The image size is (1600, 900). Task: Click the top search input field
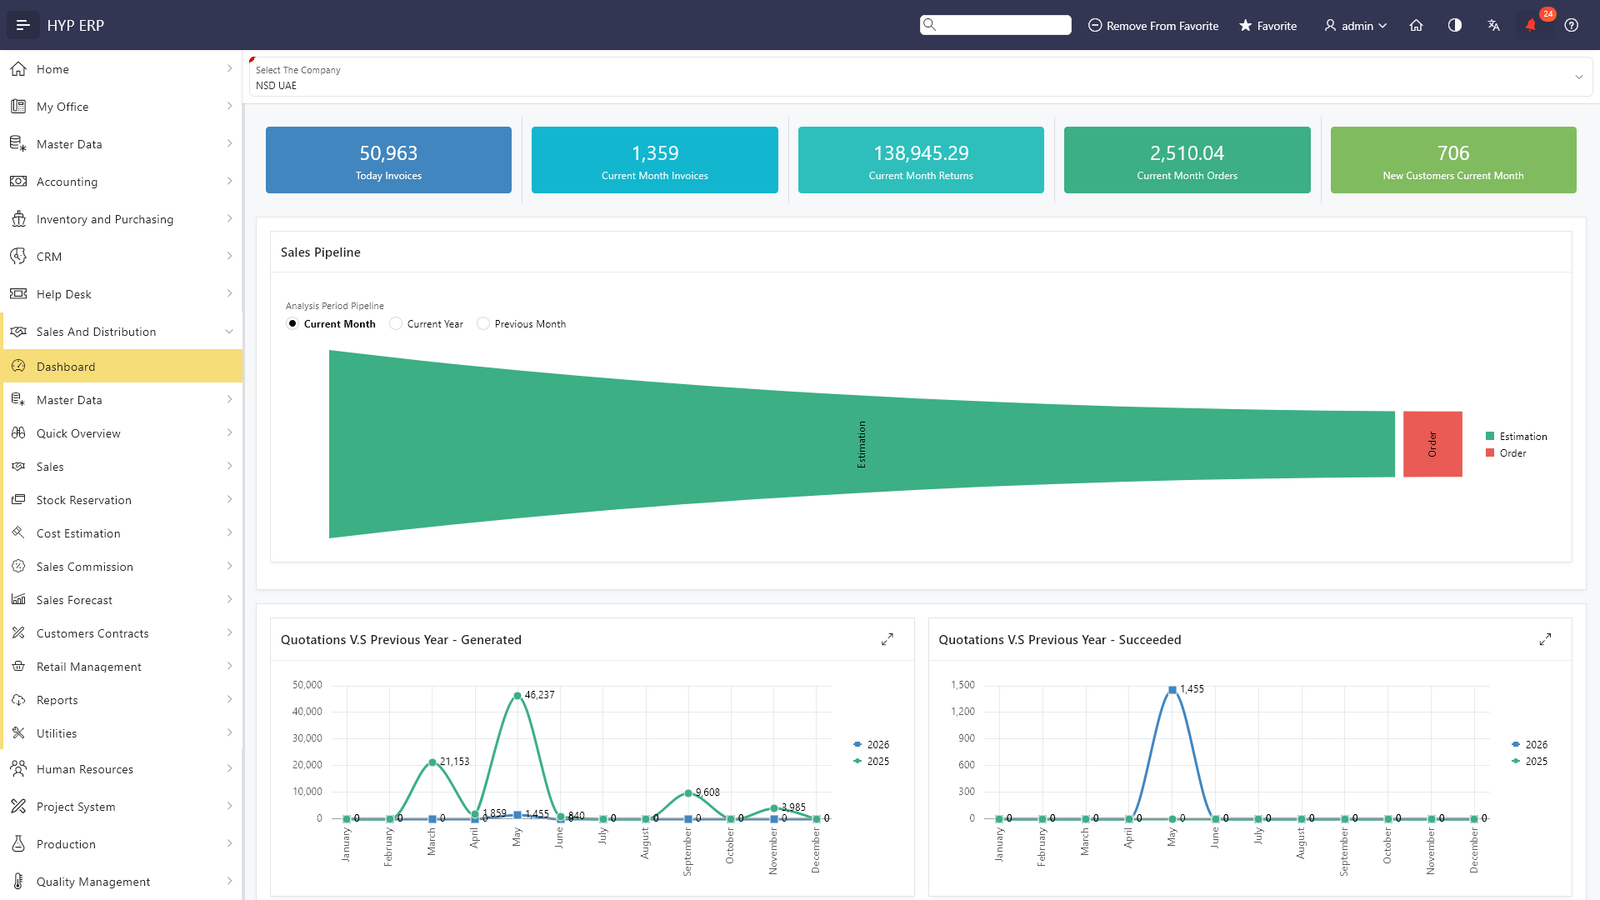(x=996, y=25)
